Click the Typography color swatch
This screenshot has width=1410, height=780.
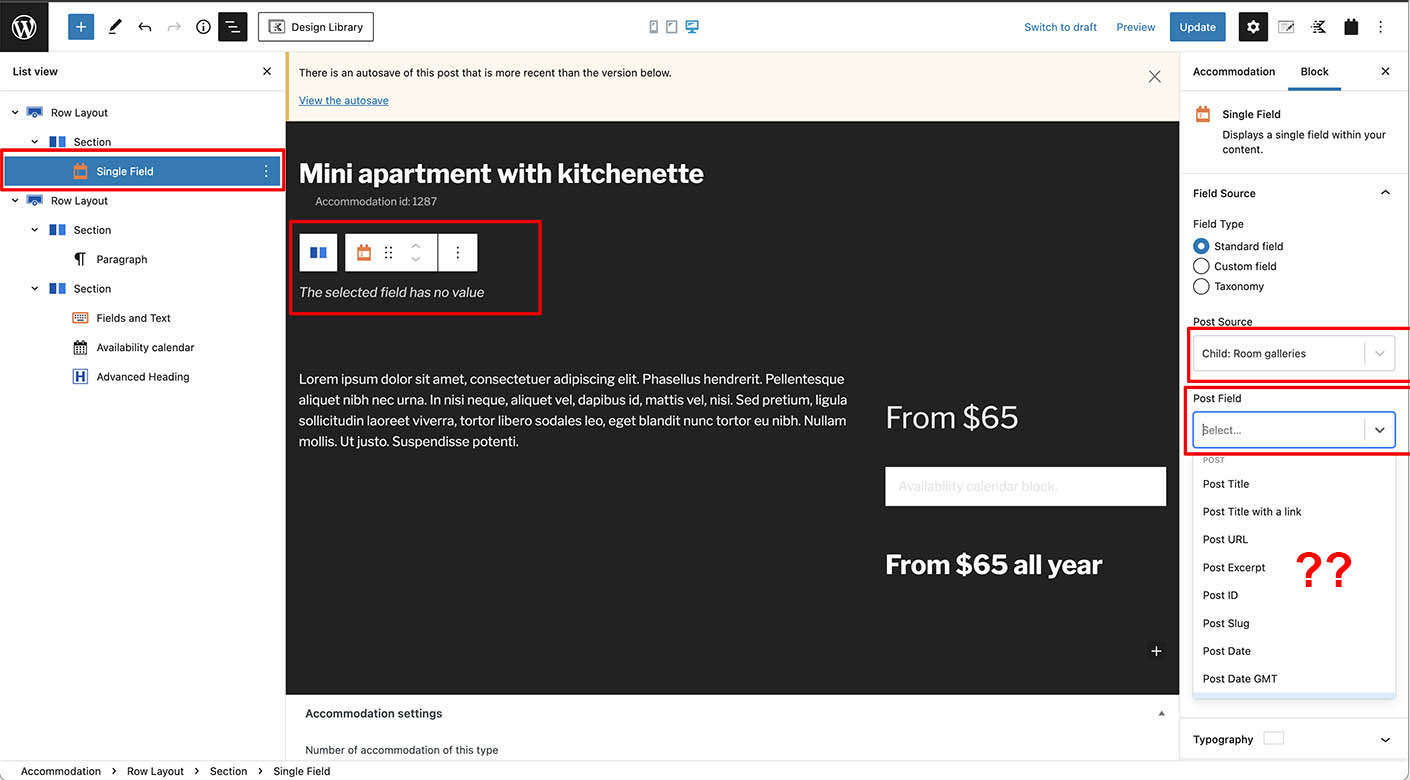pyautogui.click(x=1273, y=739)
